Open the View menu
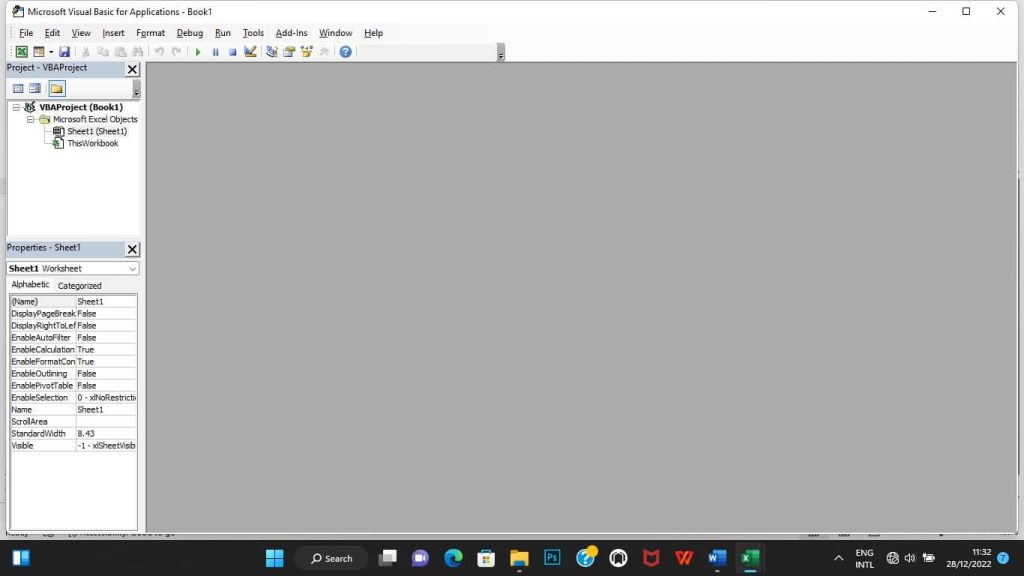Image resolution: width=1024 pixels, height=576 pixels. pyautogui.click(x=81, y=33)
